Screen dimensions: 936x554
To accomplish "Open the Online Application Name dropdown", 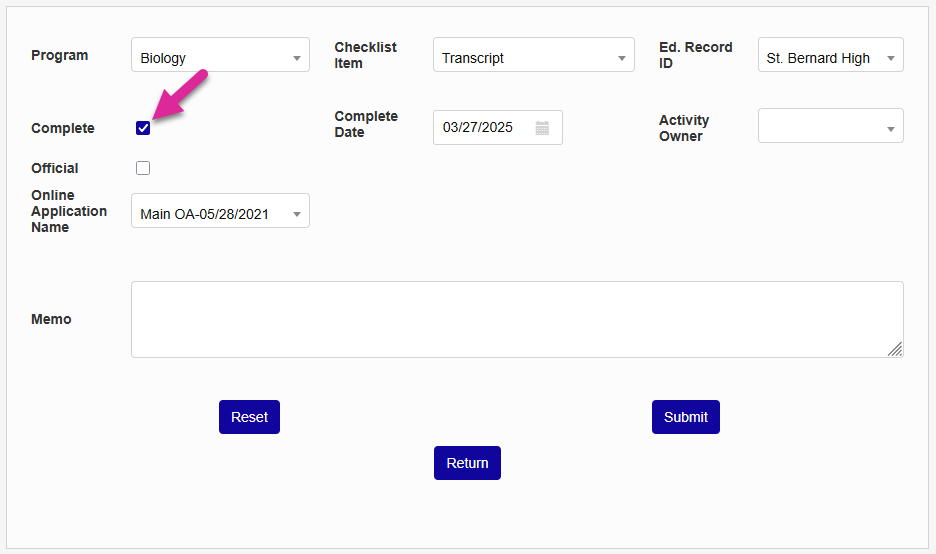I will [220, 213].
